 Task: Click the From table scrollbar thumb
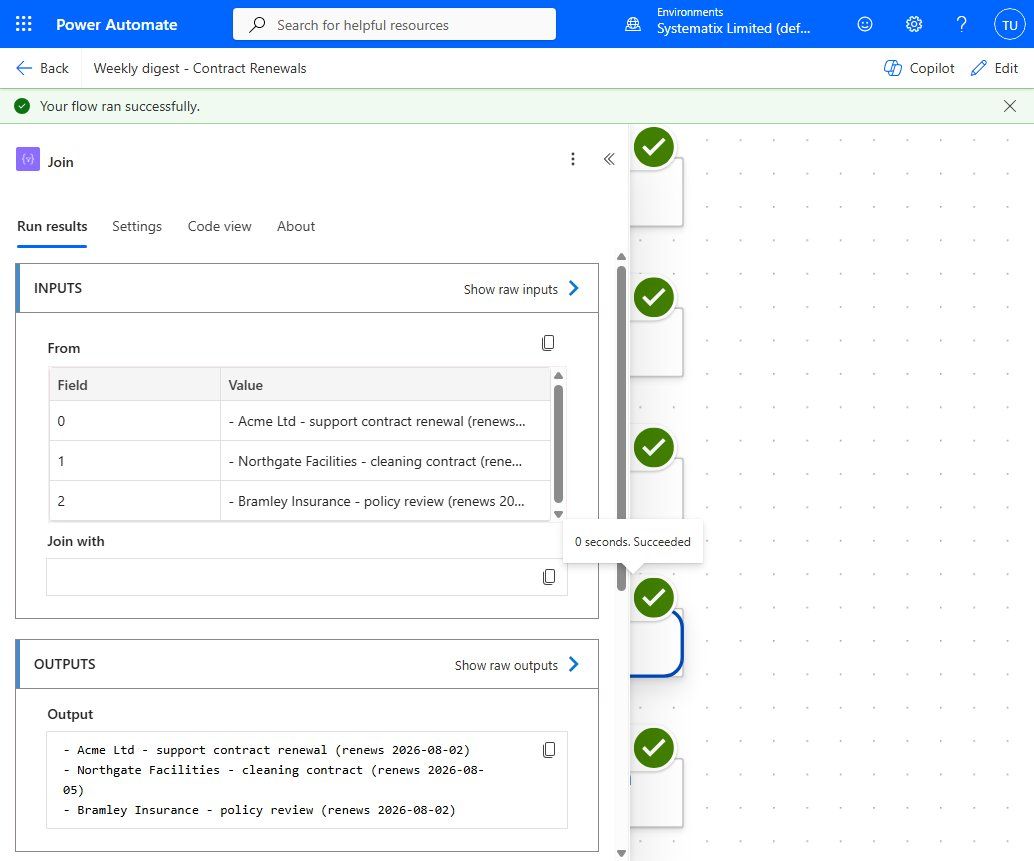click(559, 444)
